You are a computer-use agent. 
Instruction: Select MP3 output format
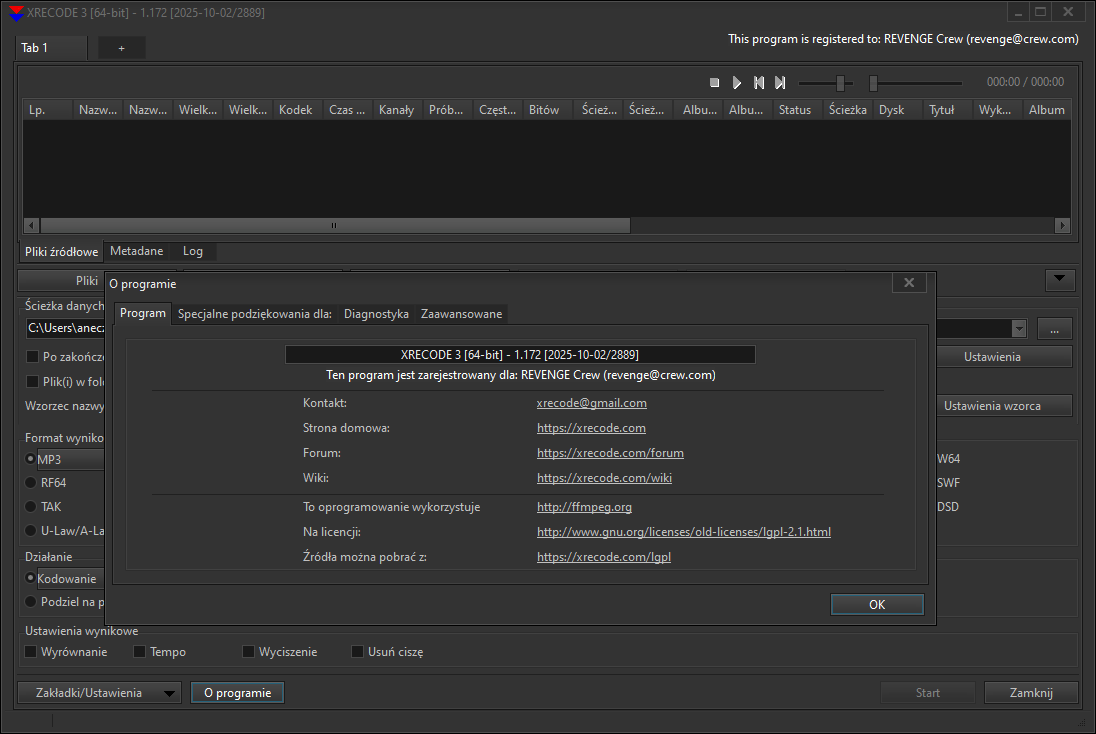point(30,459)
